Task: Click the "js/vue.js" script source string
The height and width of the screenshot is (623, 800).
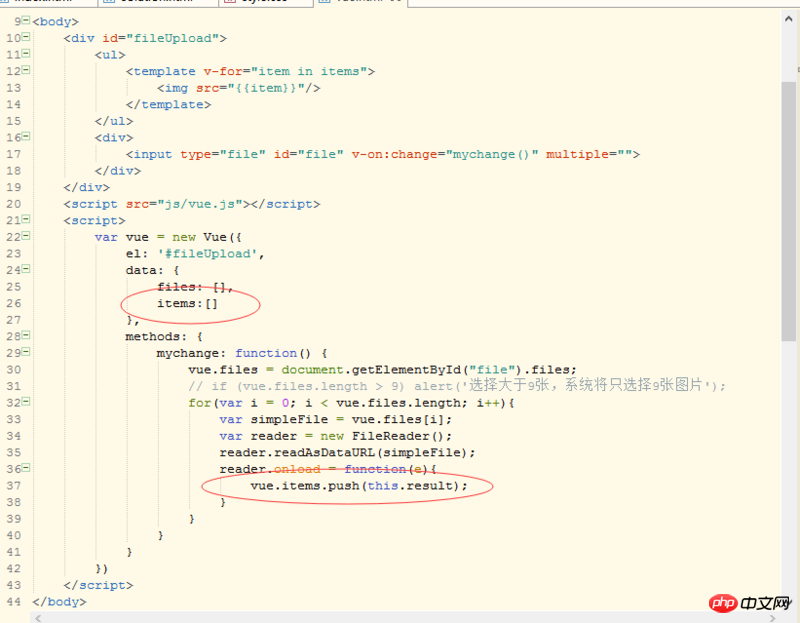Action: tap(200, 204)
